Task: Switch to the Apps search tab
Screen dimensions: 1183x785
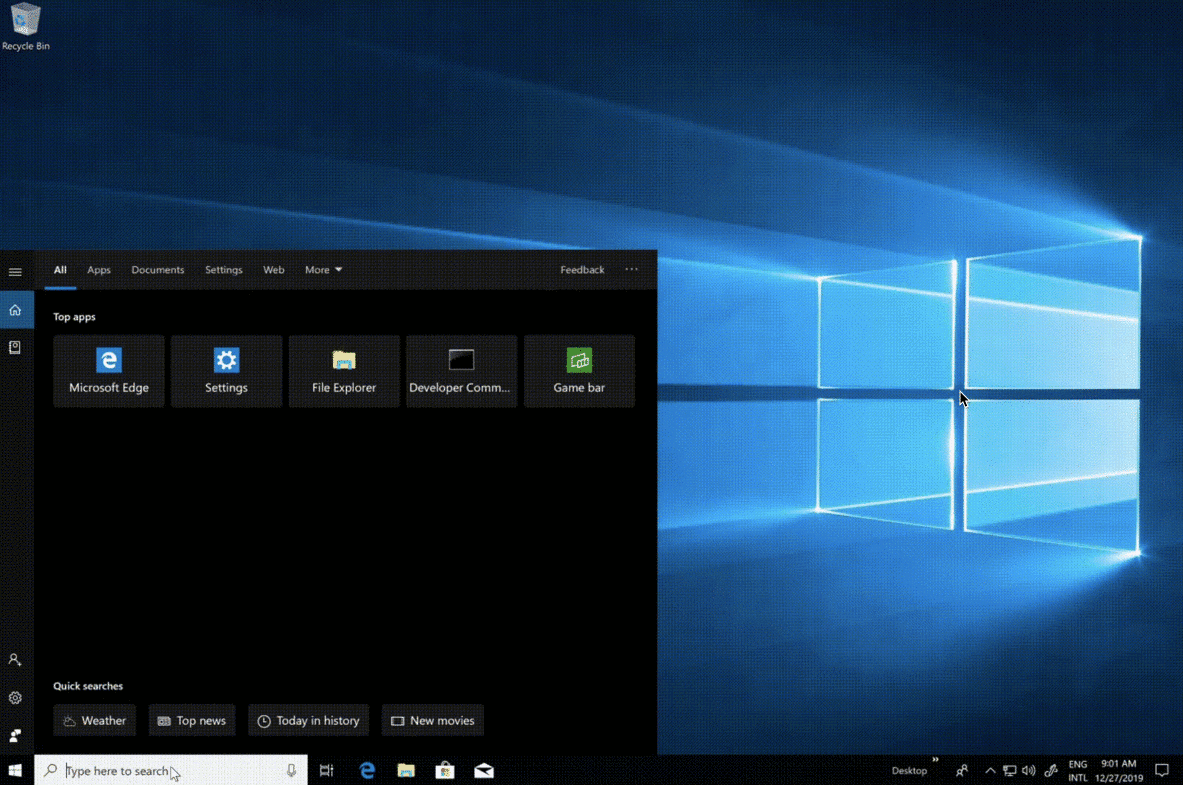Action: 99,270
